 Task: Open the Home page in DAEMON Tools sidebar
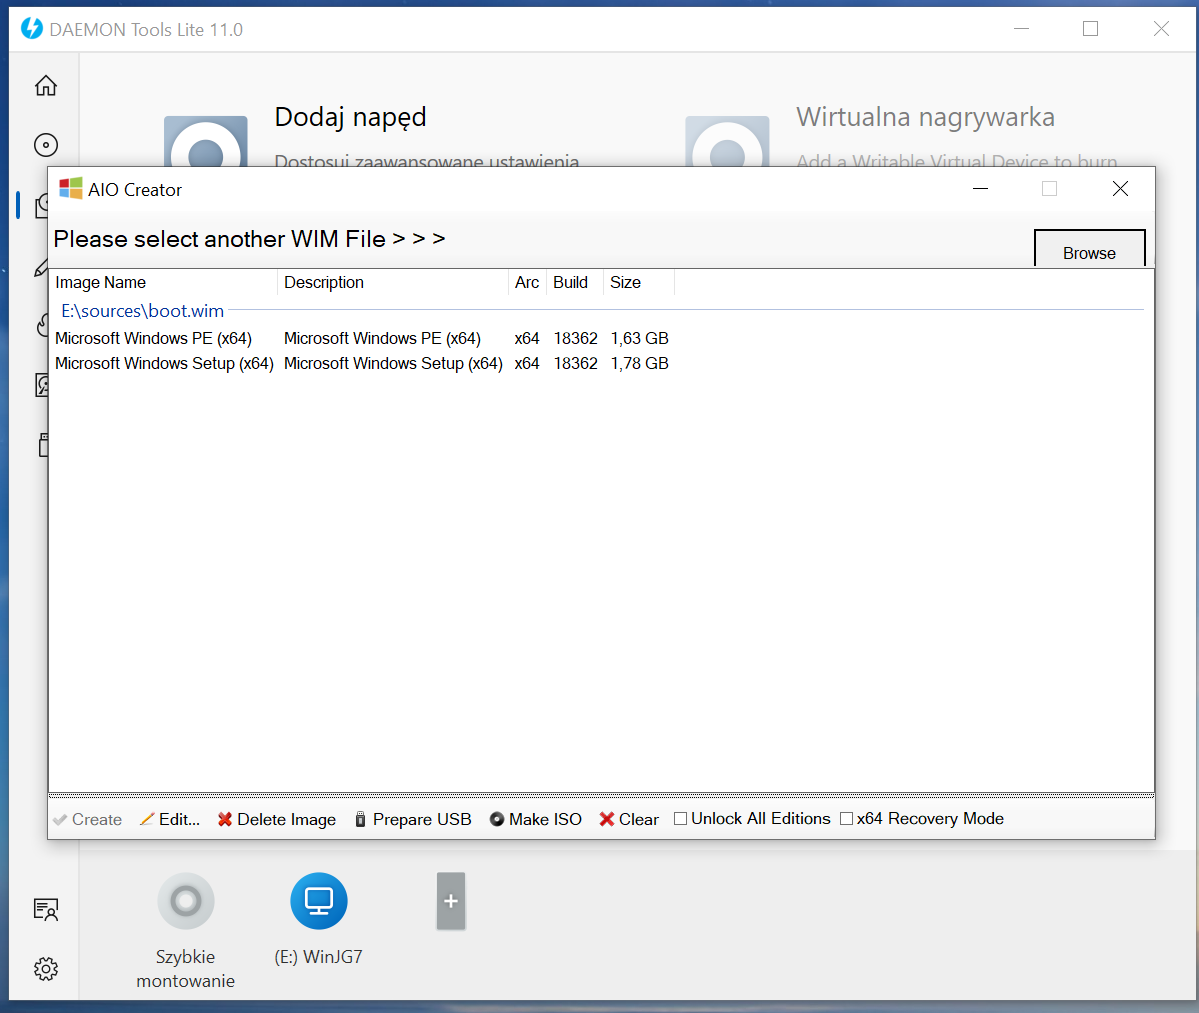[x=46, y=86]
